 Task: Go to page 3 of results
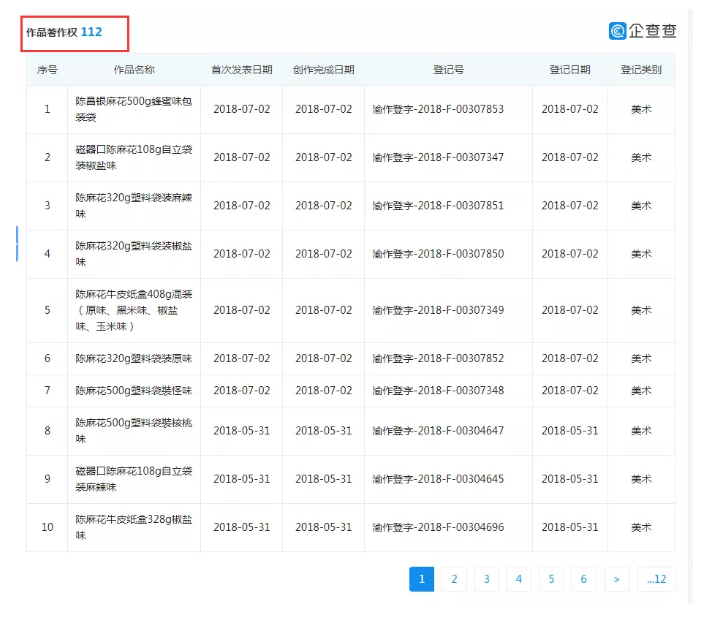(486, 579)
